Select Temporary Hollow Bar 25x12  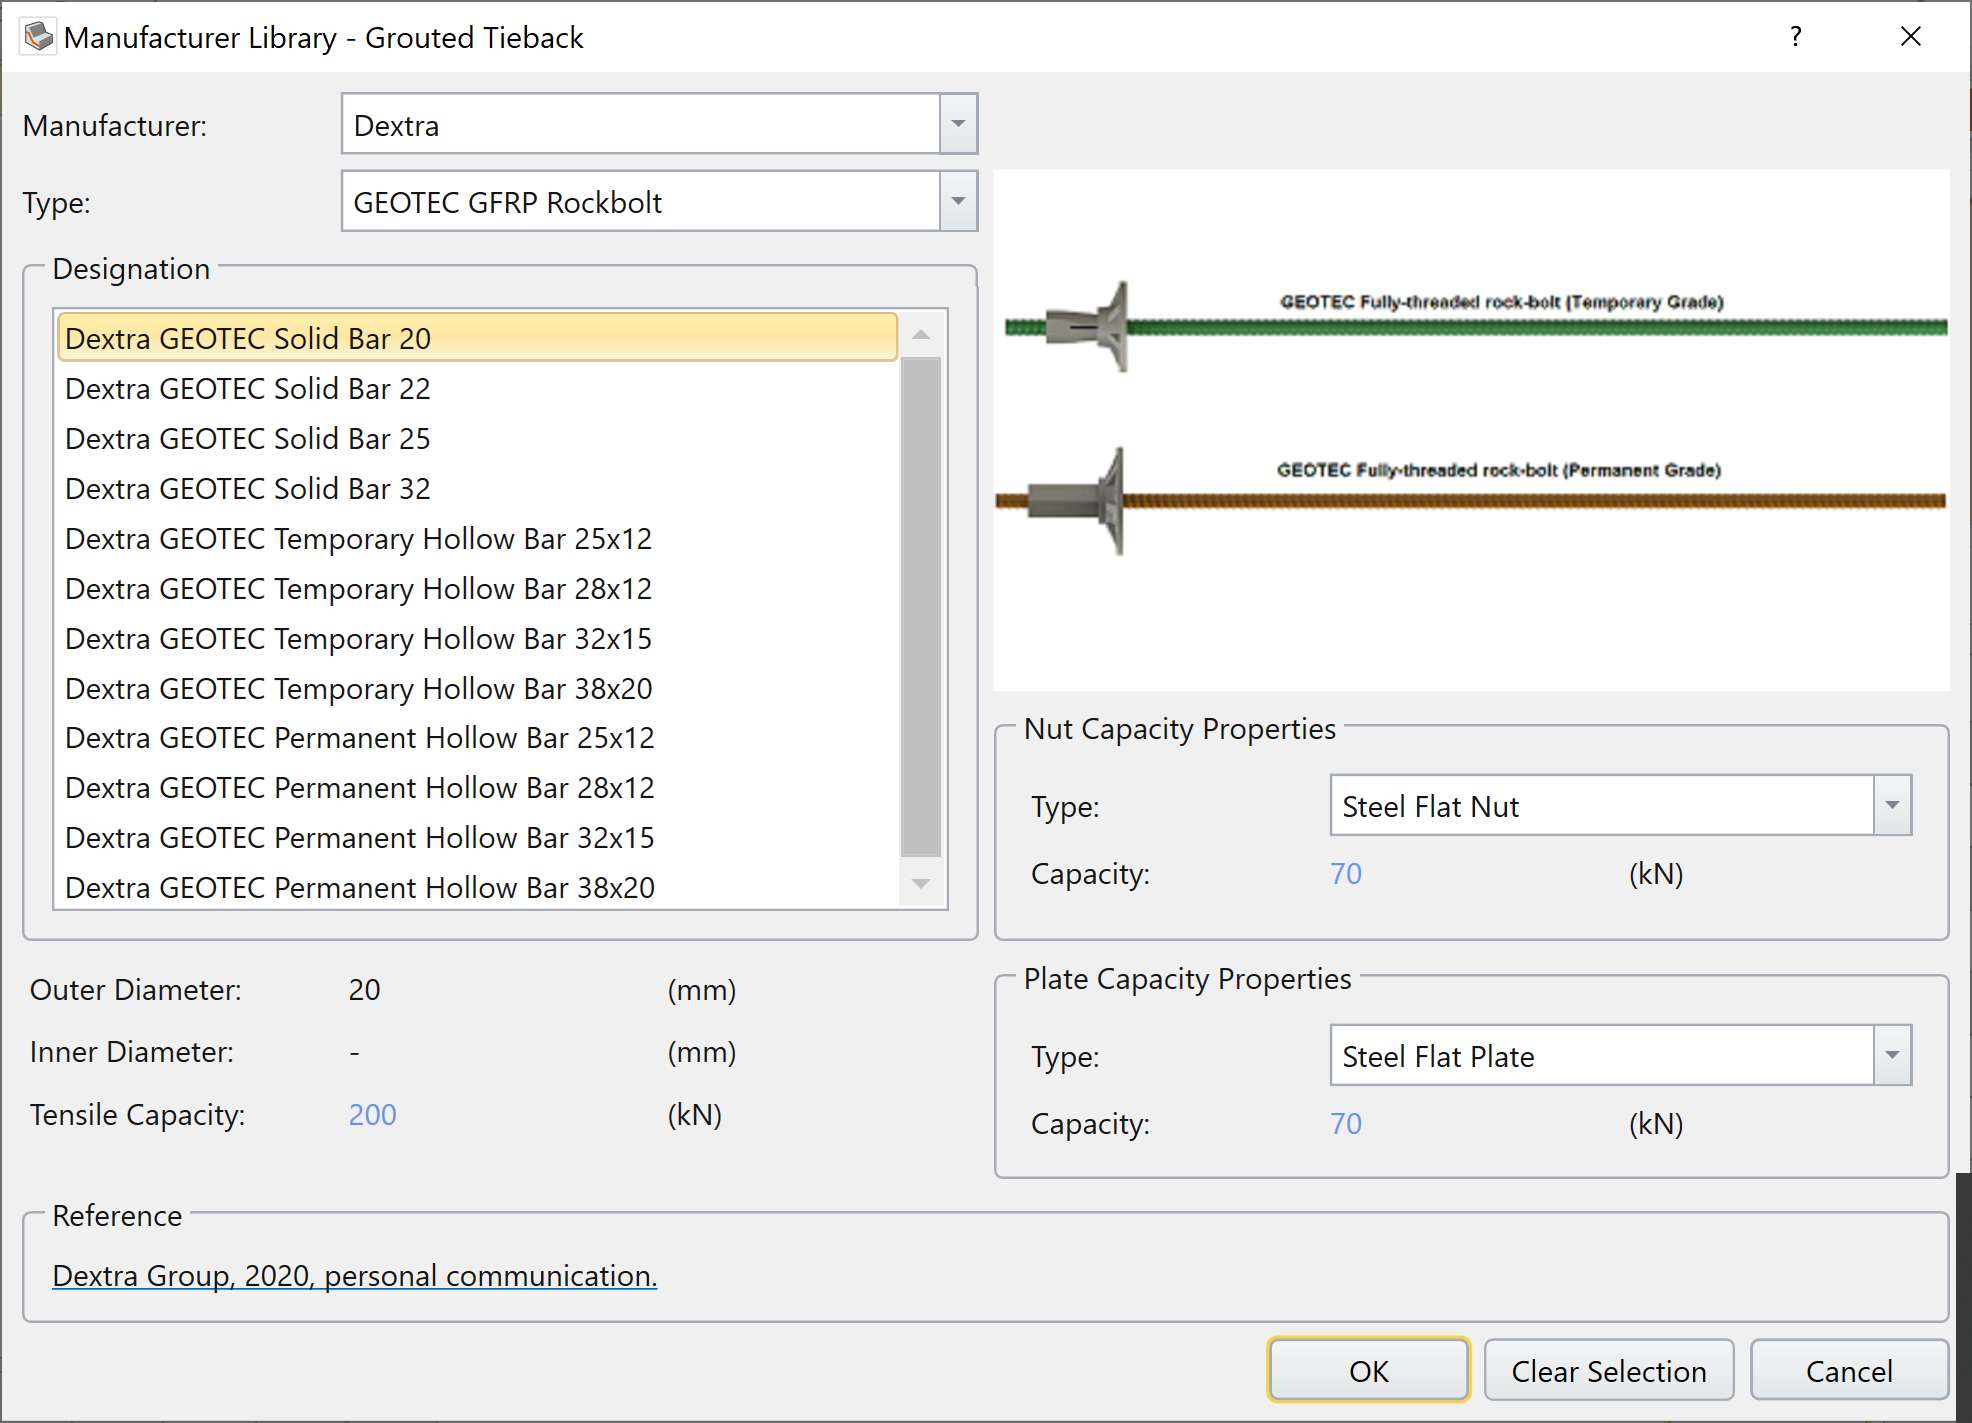coord(478,538)
